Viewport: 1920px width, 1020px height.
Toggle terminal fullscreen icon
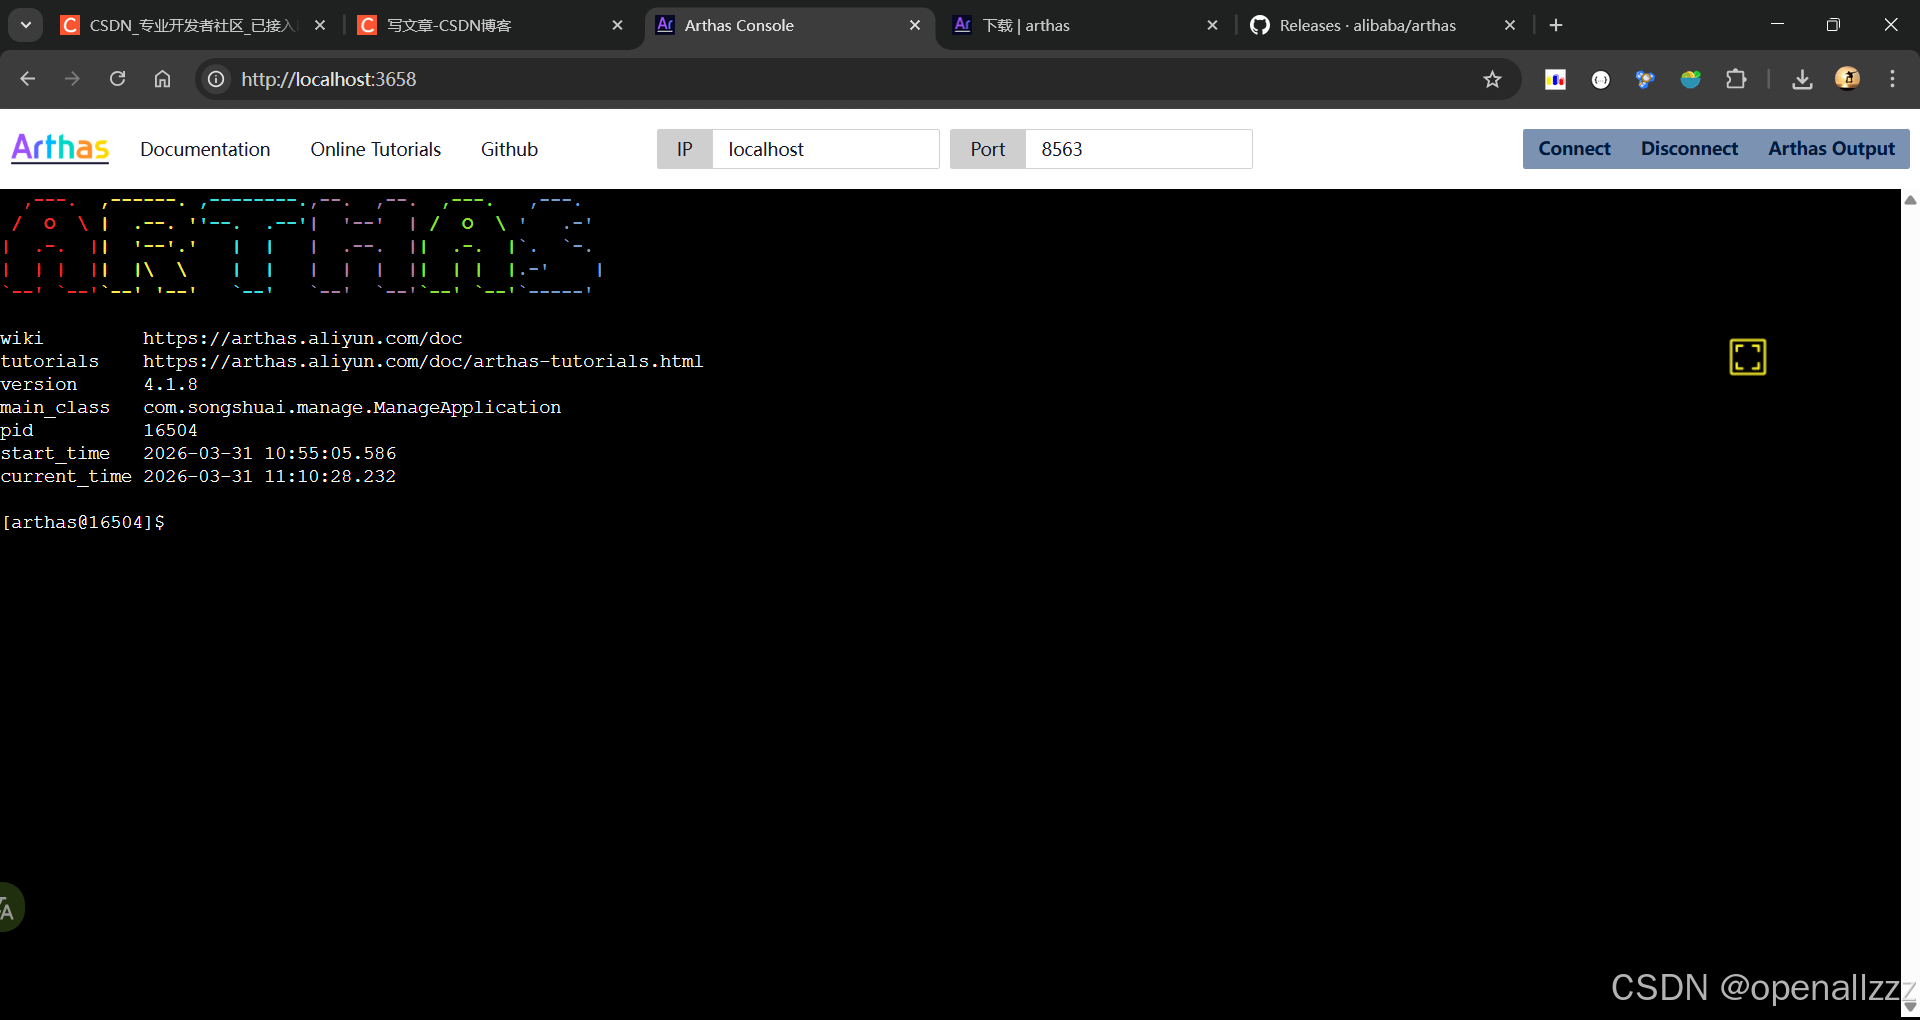click(1748, 357)
